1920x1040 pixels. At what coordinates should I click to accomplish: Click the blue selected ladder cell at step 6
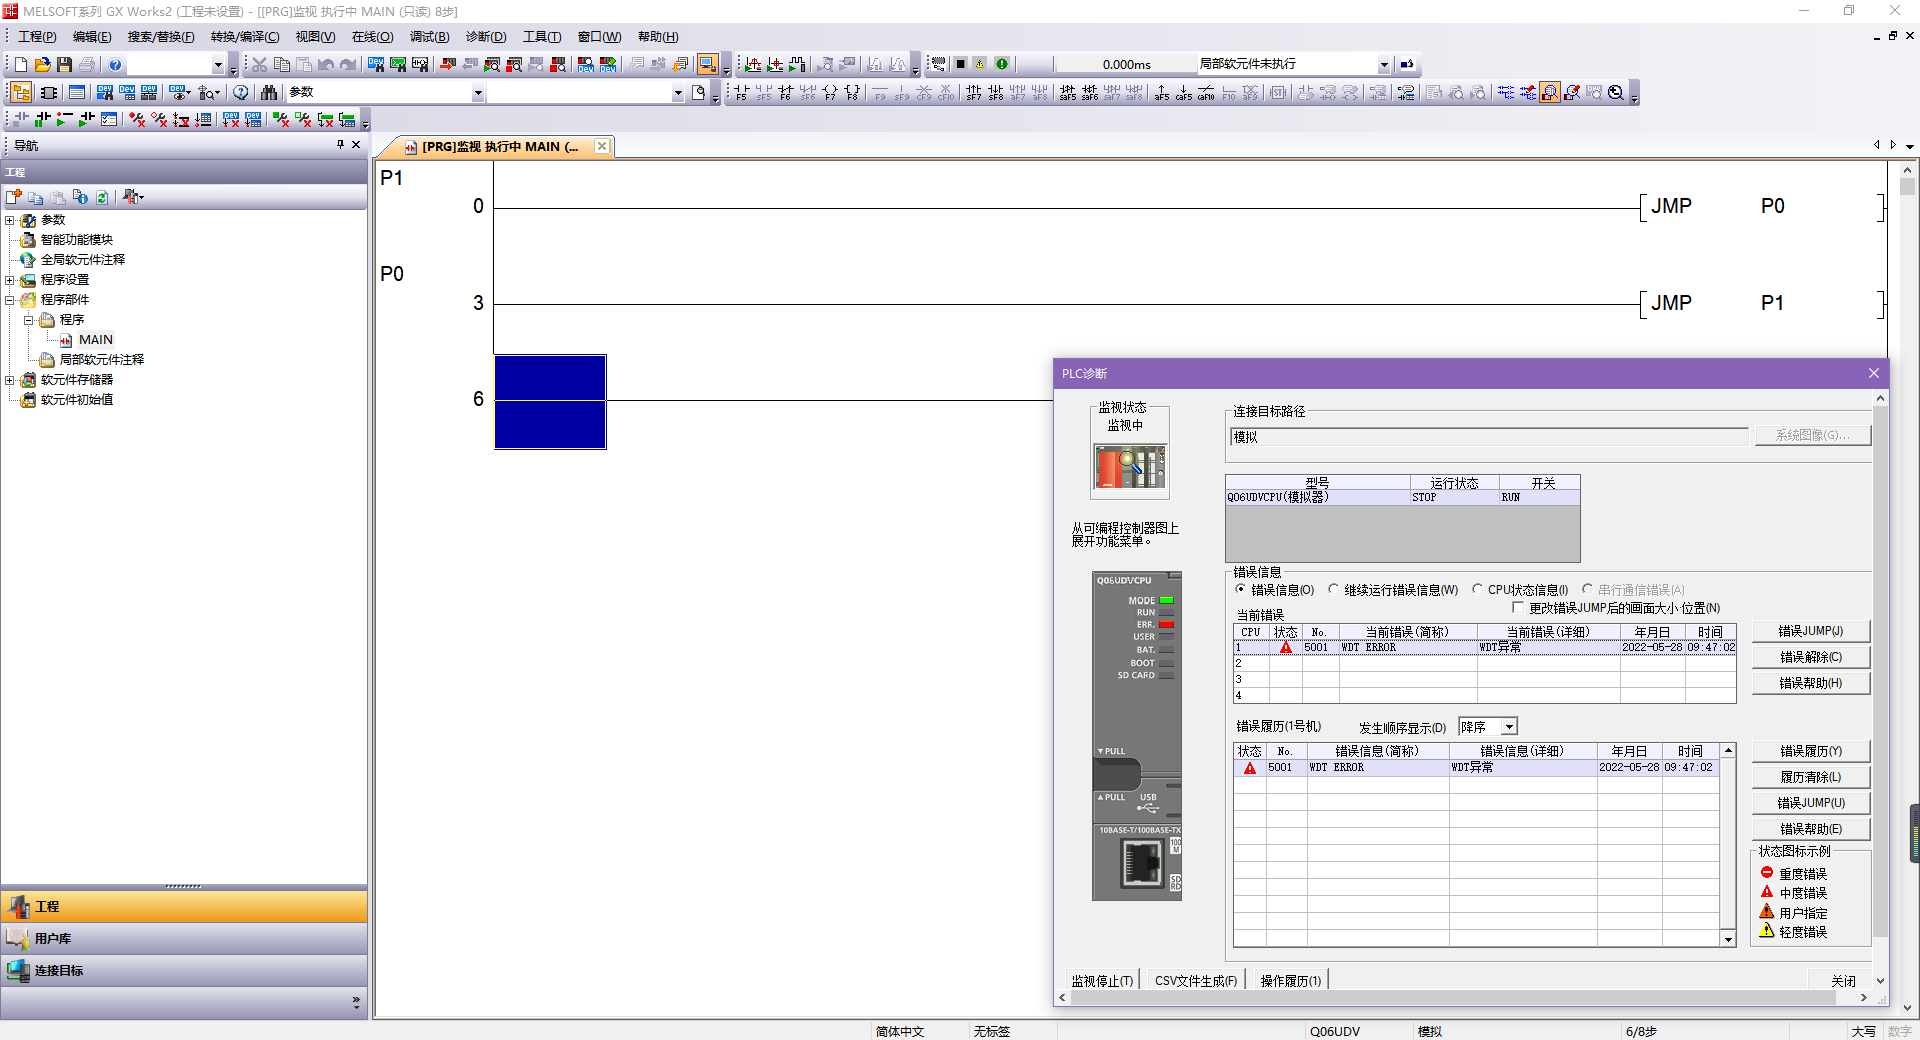[x=550, y=402]
